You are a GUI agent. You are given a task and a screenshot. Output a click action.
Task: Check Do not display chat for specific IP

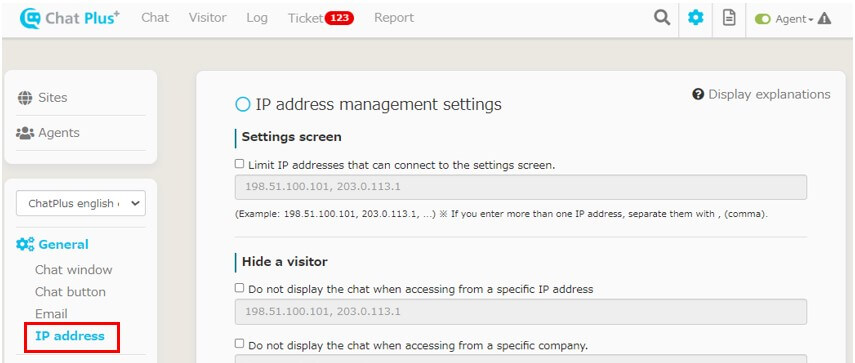pyautogui.click(x=239, y=288)
